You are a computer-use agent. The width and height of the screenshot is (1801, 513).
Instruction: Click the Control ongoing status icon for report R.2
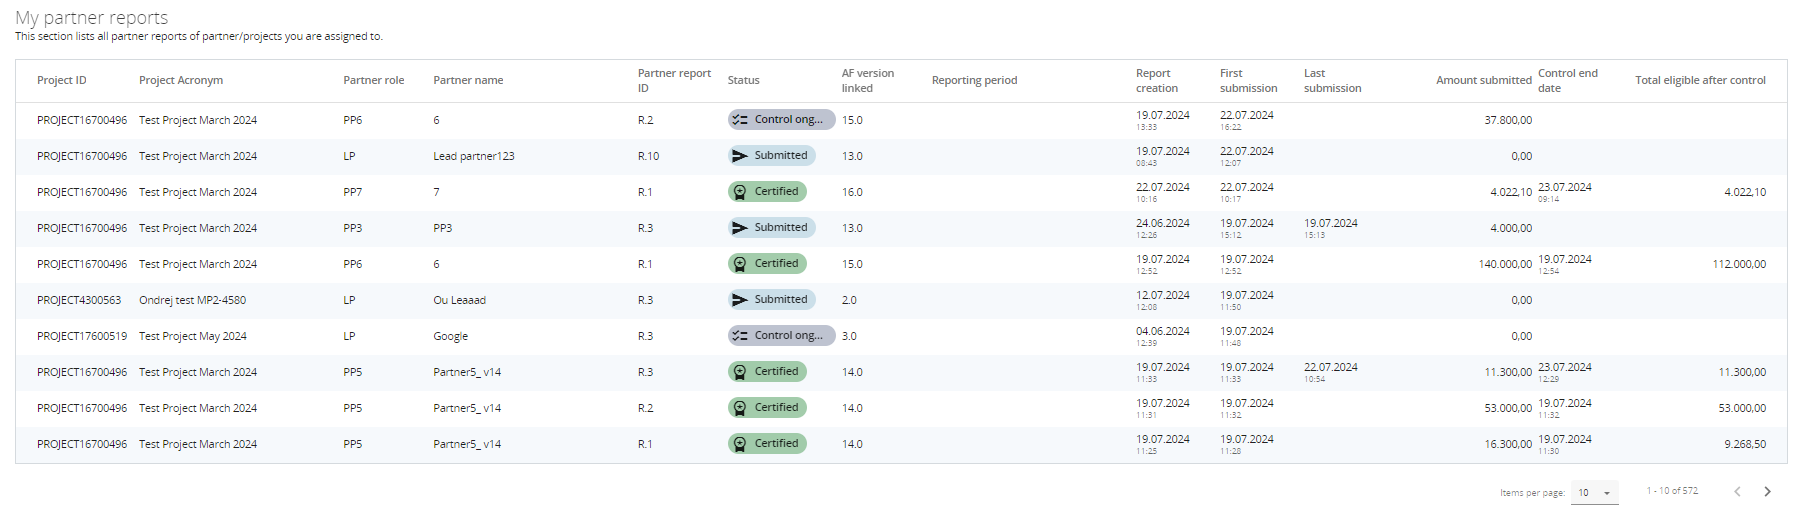tap(740, 120)
